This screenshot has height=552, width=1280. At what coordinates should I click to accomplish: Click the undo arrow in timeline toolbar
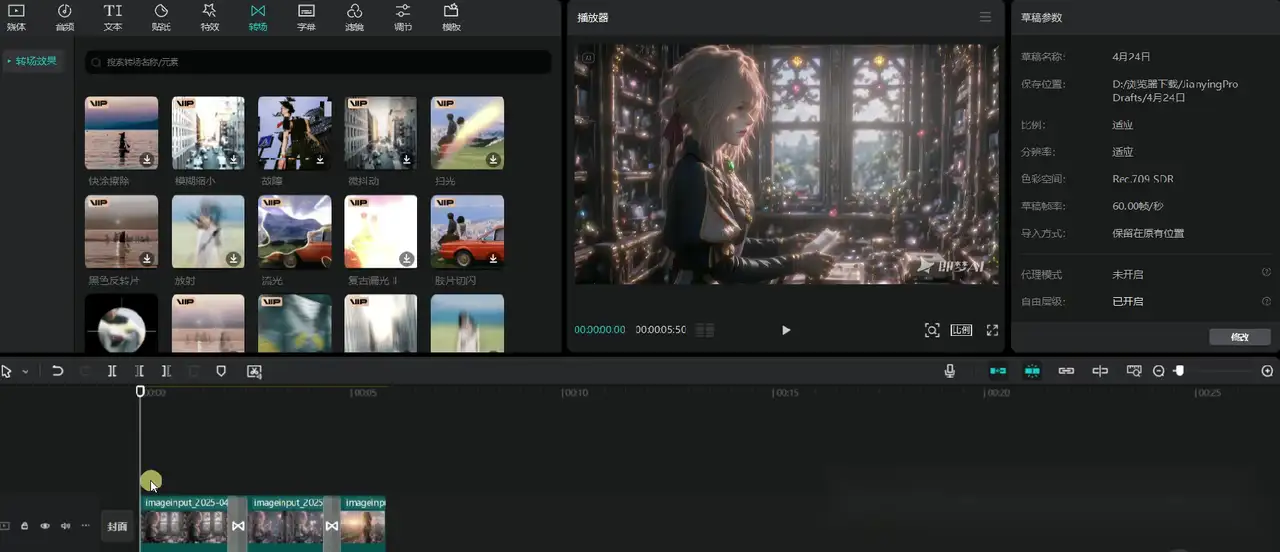point(58,371)
